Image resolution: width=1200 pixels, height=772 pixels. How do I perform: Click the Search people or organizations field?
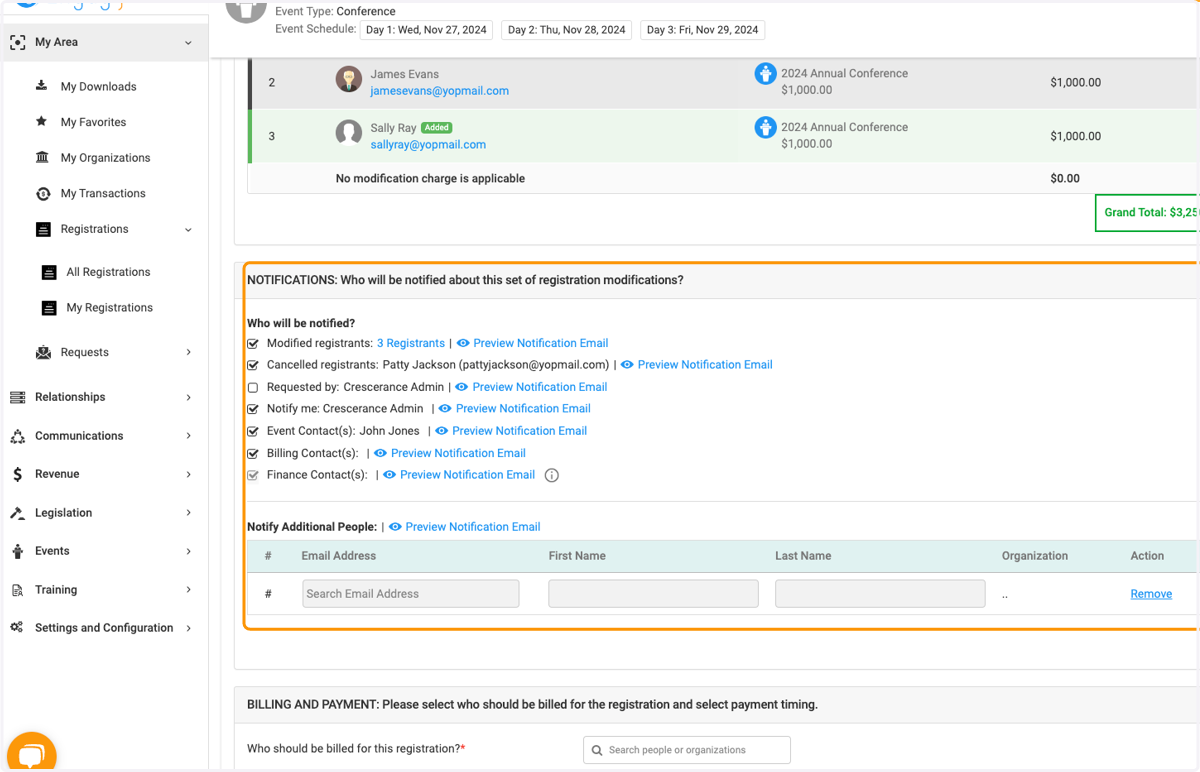(687, 750)
